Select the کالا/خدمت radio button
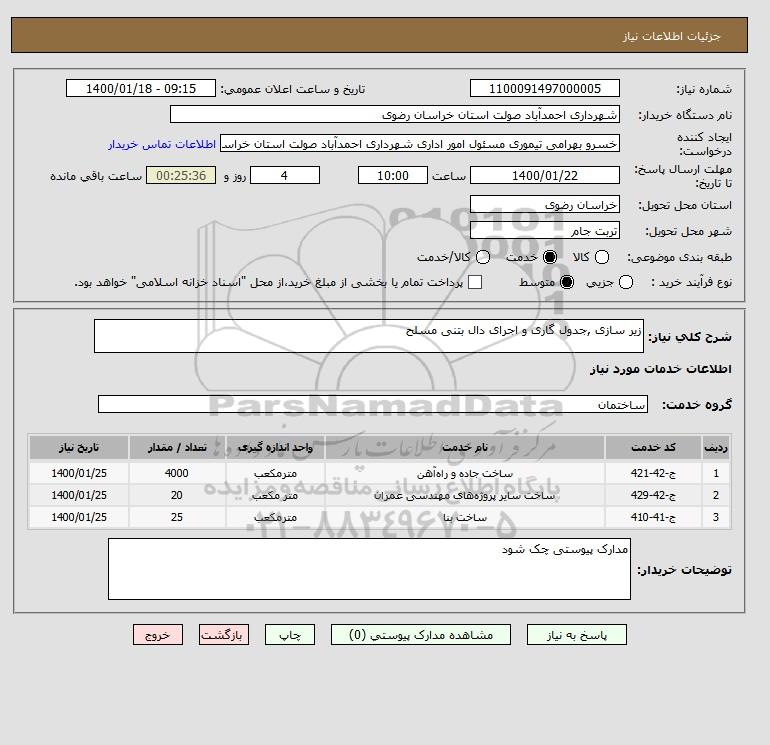 point(483,257)
